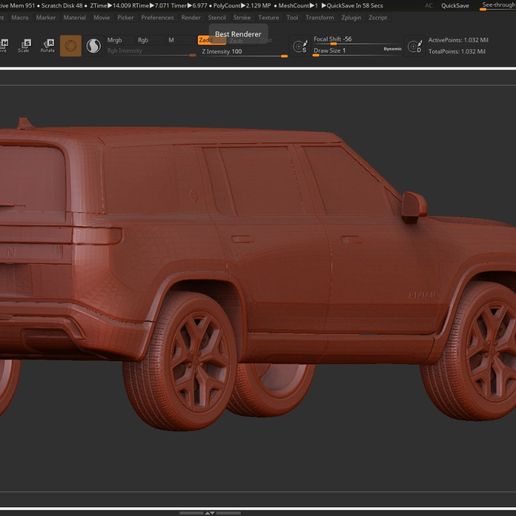The height and width of the screenshot is (516, 516).
Task: Select the Scale gizmo icon
Action: (24, 45)
